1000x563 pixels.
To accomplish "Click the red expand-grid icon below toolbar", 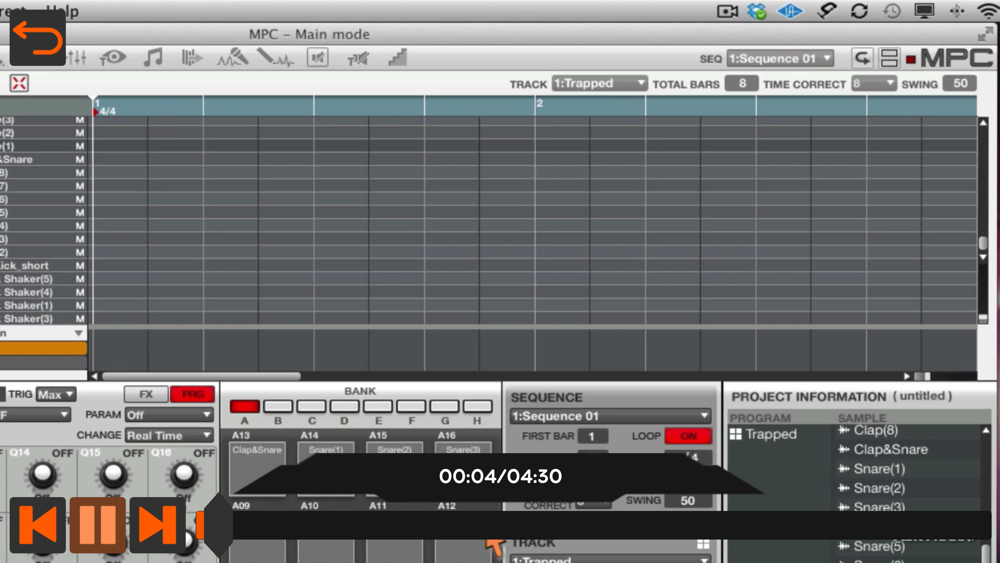I will [x=19, y=83].
